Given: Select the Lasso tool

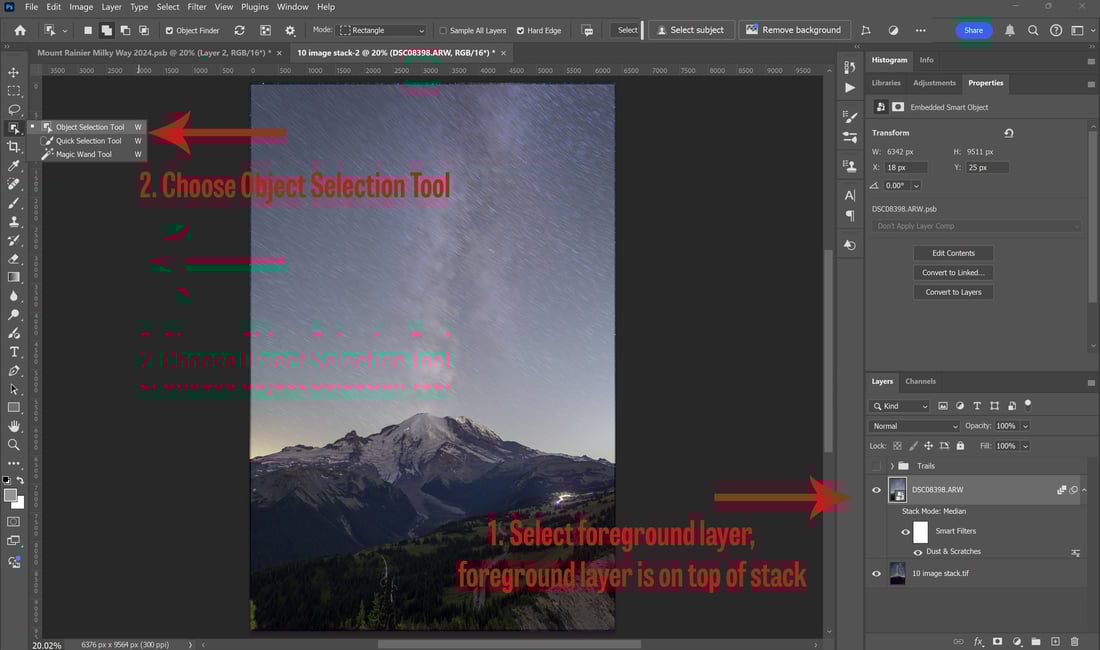Looking at the screenshot, I should 13,109.
